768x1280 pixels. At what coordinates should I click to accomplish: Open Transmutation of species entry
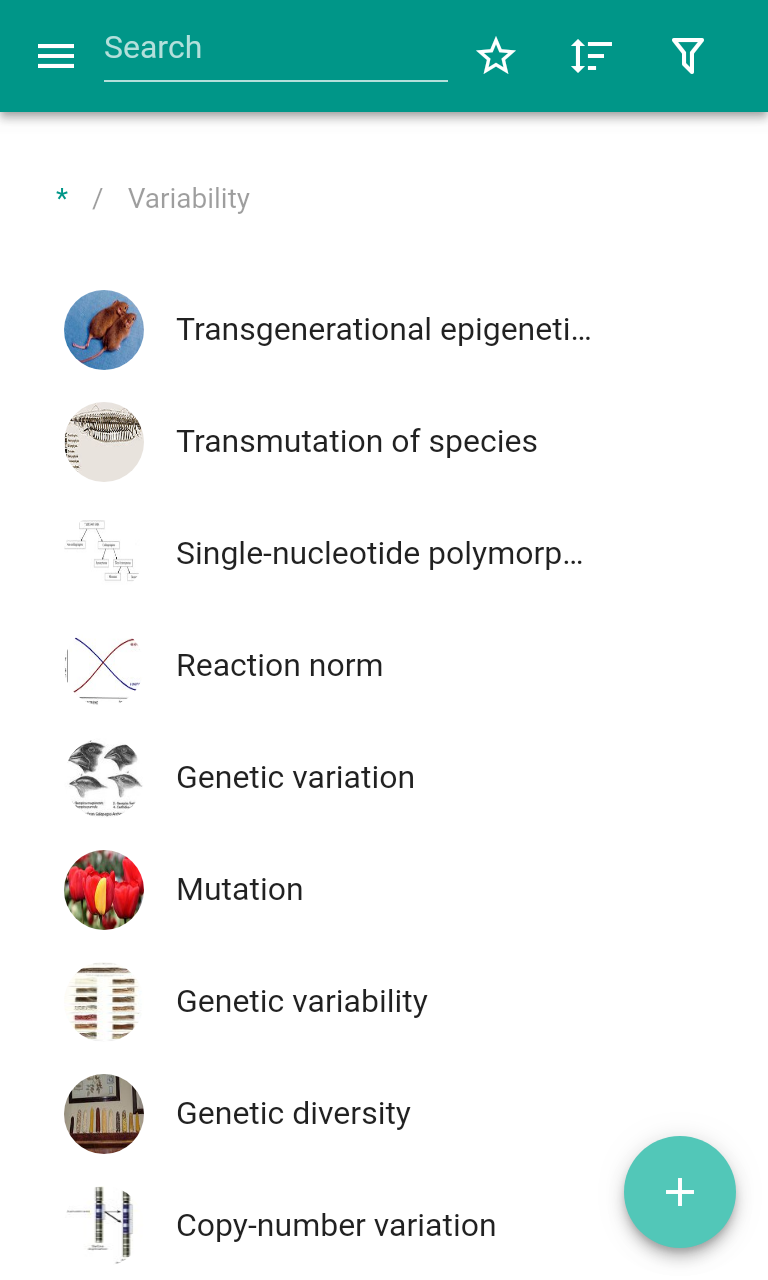click(x=357, y=442)
